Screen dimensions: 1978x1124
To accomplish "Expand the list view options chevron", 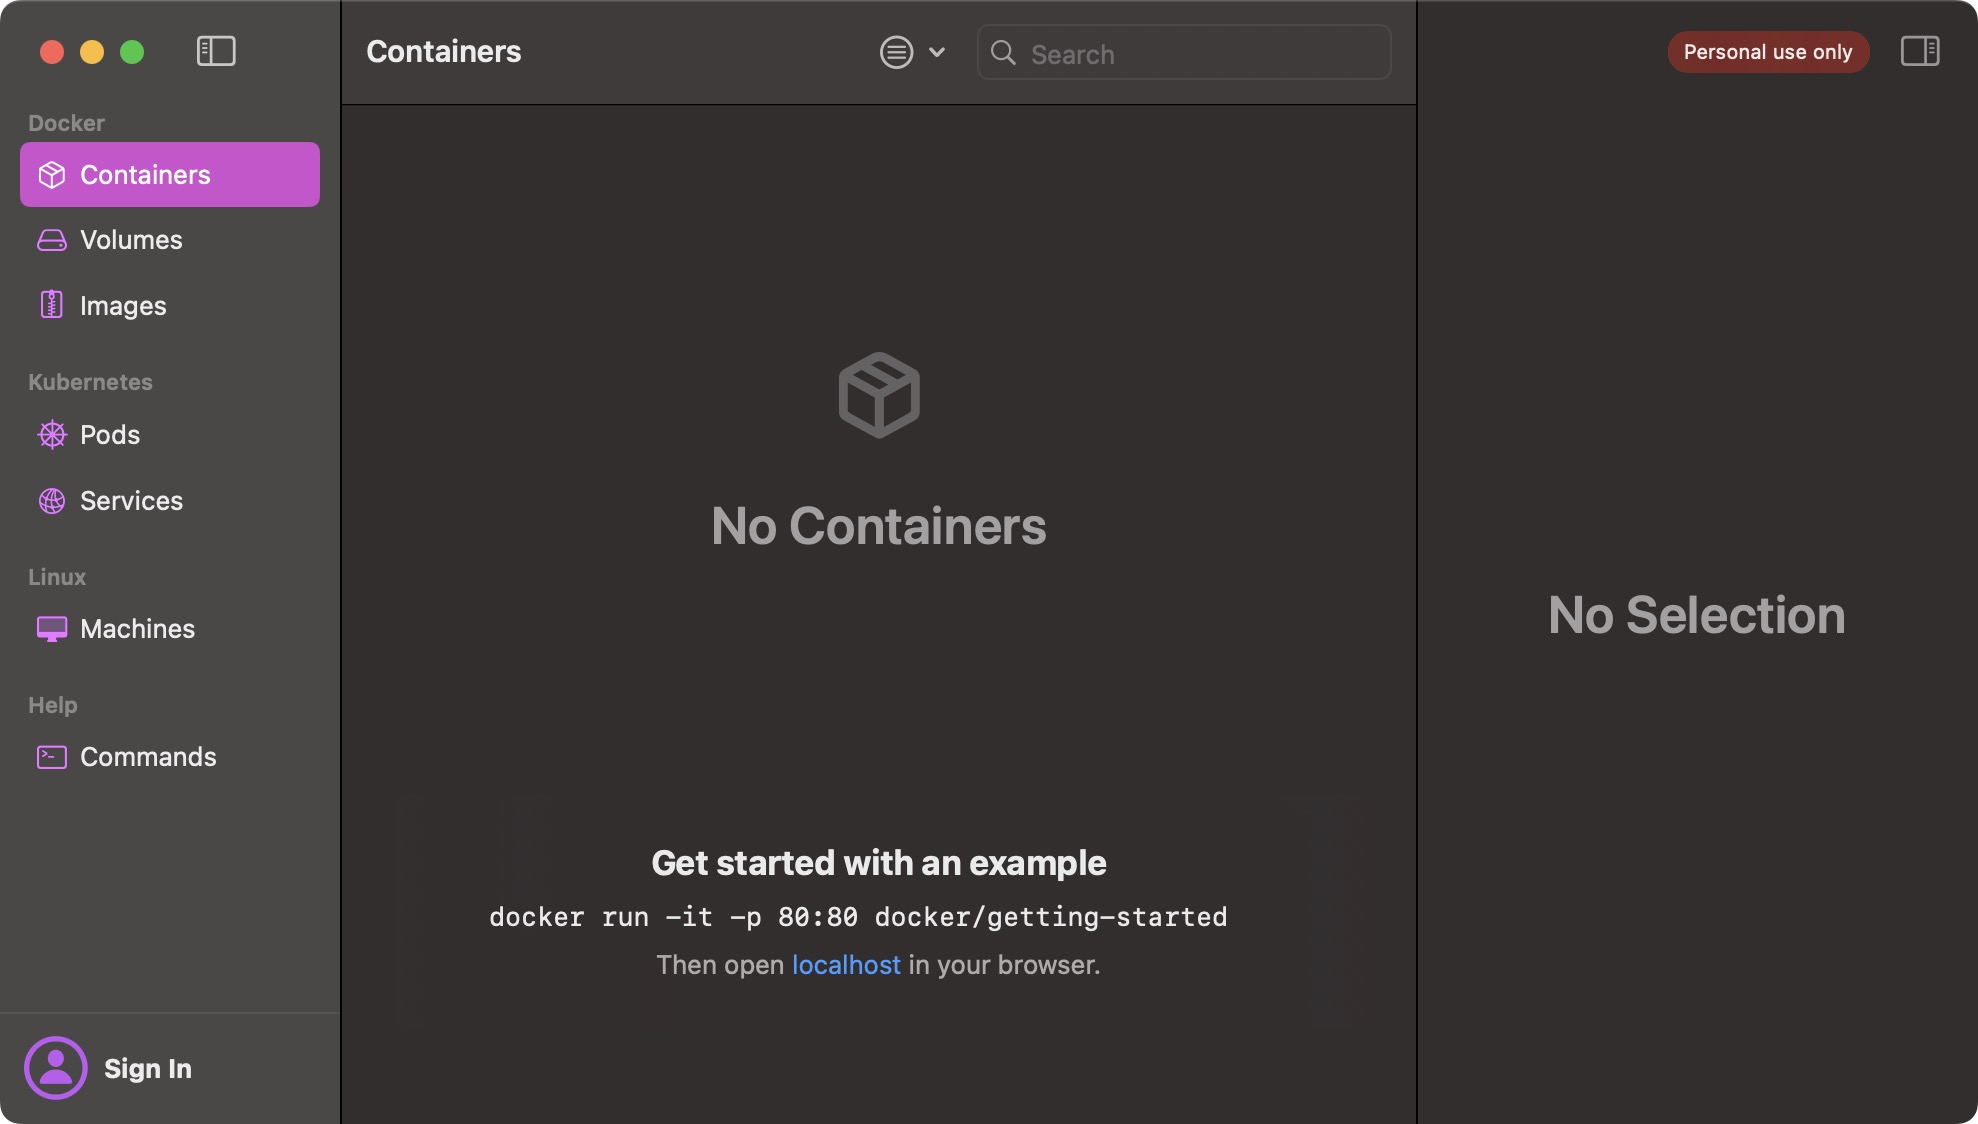I will pos(937,52).
